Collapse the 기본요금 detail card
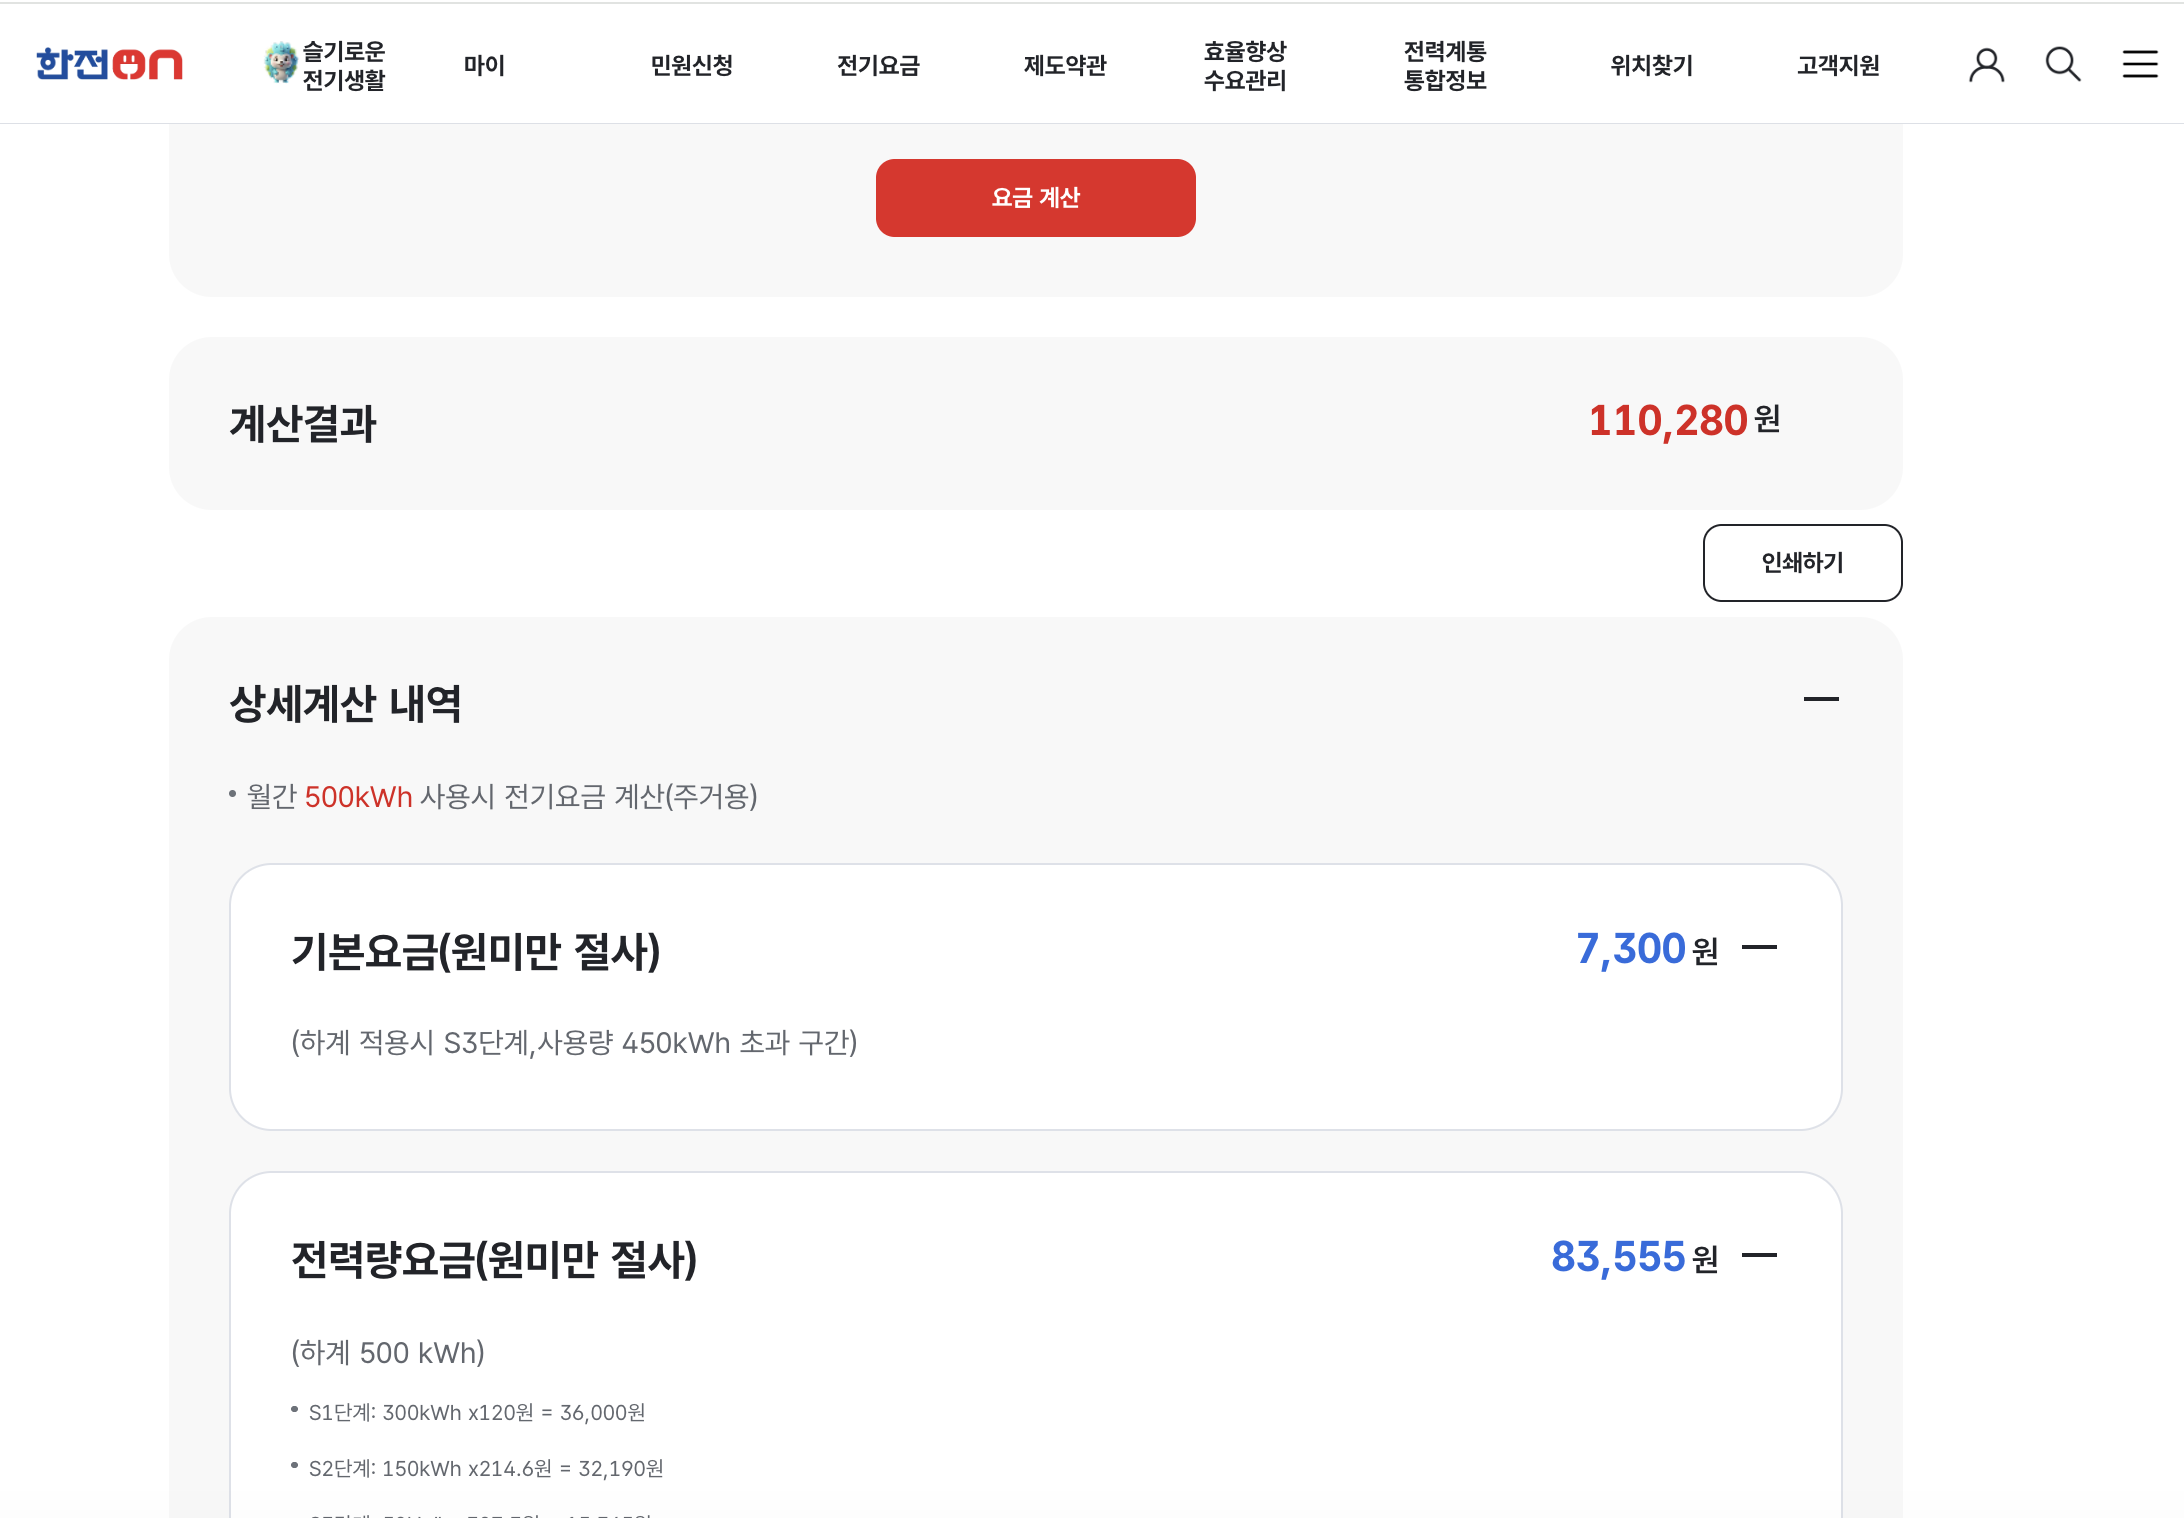 click(1759, 947)
